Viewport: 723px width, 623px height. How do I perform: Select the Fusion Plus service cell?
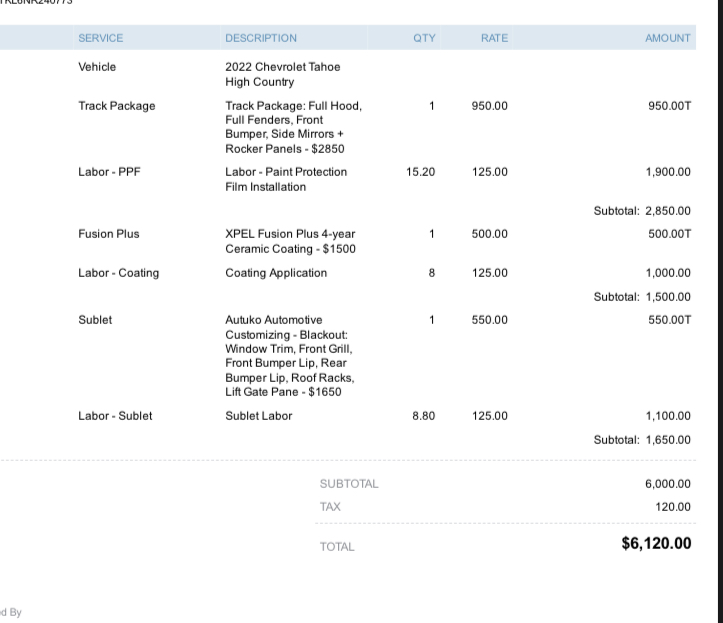tap(109, 234)
